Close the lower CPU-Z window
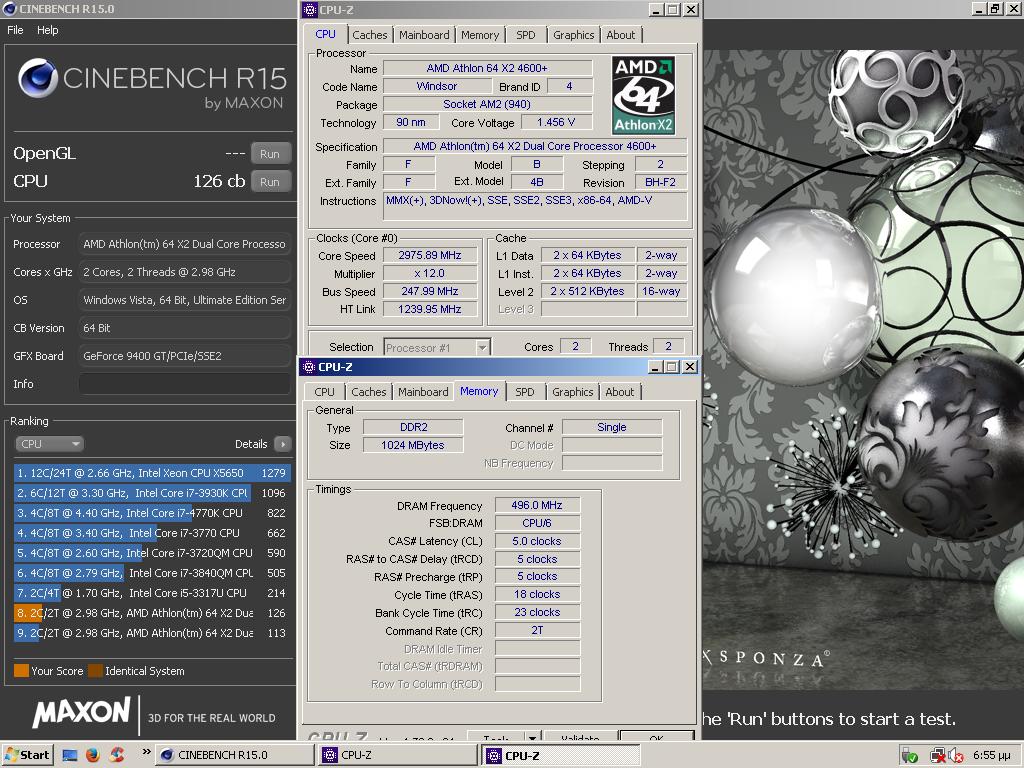This screenshot has width=1024, height=768. click(690, 367)
